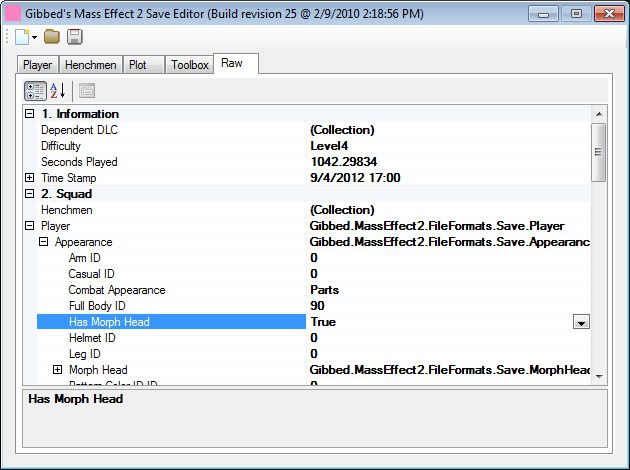The width and height of the screenshot is (630, 470).
Task: Click the New save file icon
Action: (x=22, y=37)
